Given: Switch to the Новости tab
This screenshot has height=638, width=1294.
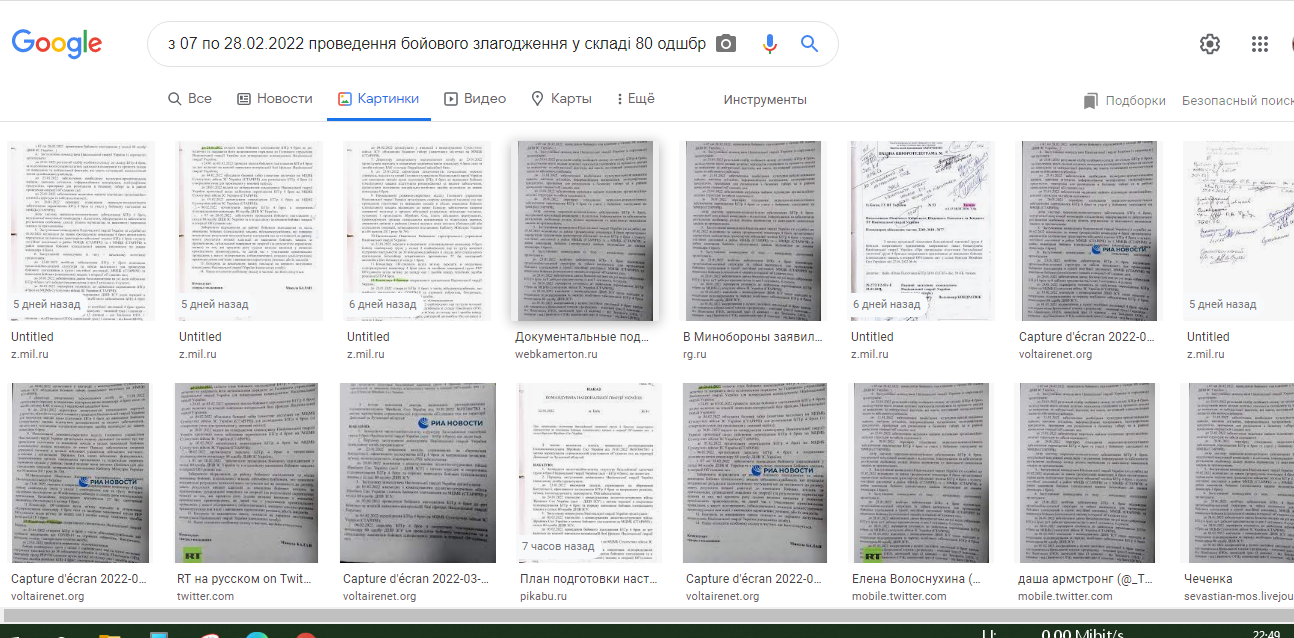Looking at the screenshot, I should [x=275, y=99].
